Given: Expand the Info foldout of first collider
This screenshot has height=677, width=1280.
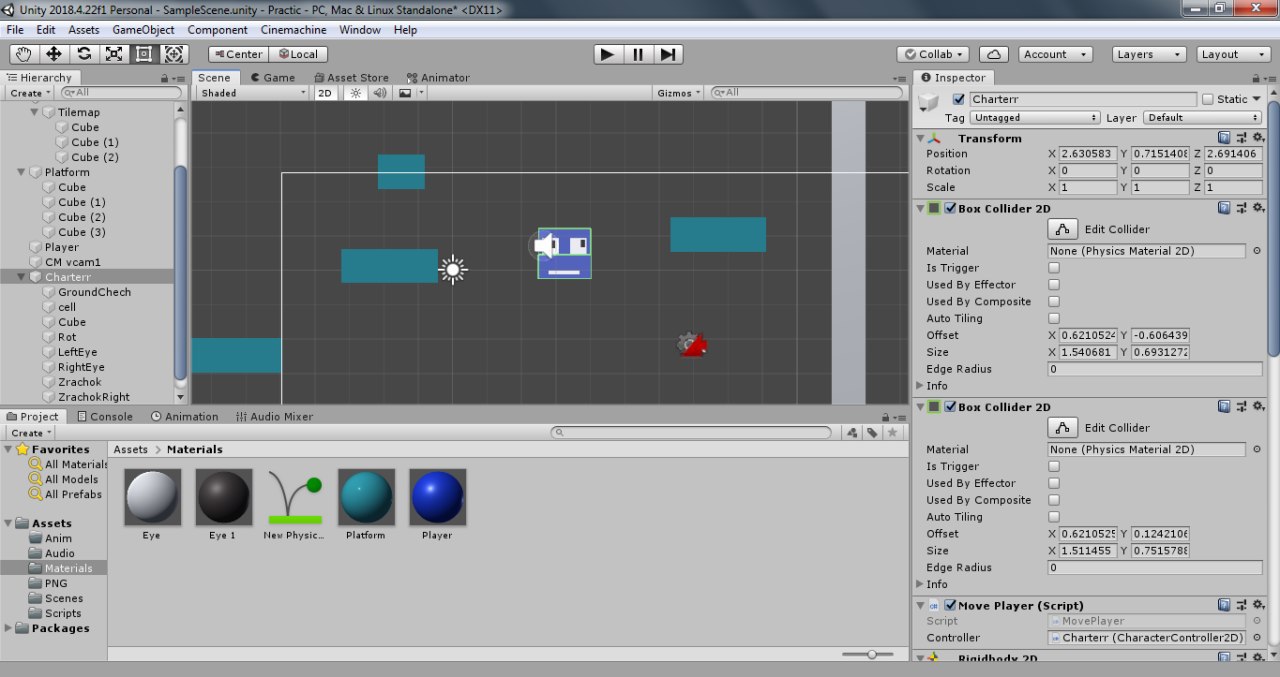Looking at the screenshot, I should coord(921,386).
